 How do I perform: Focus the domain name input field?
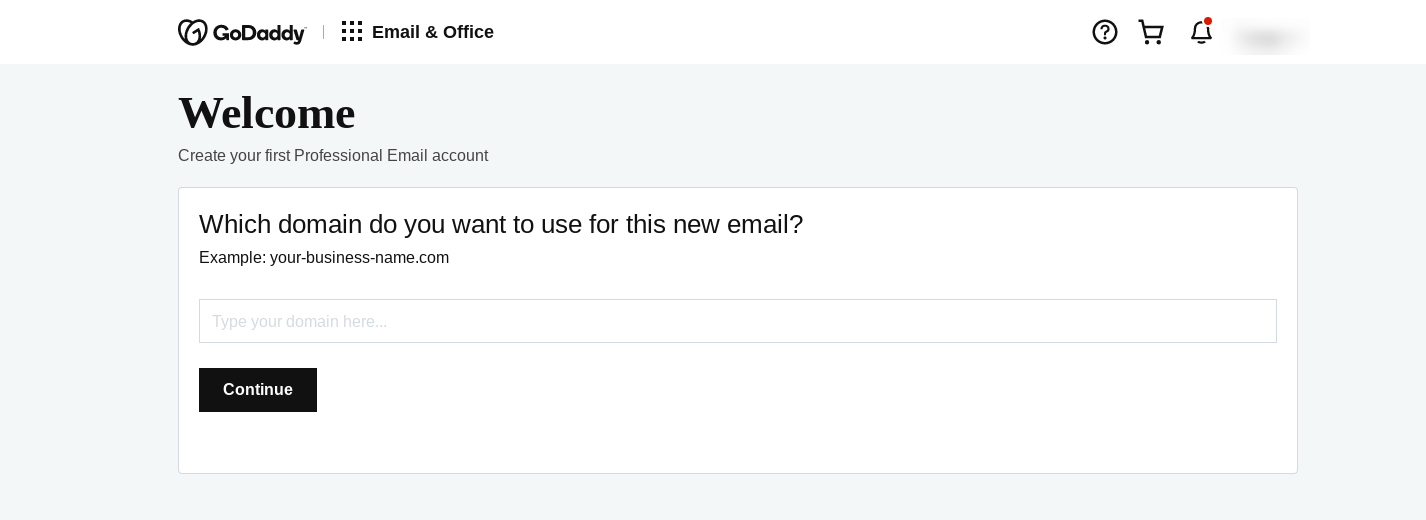[x=737, y=321]
